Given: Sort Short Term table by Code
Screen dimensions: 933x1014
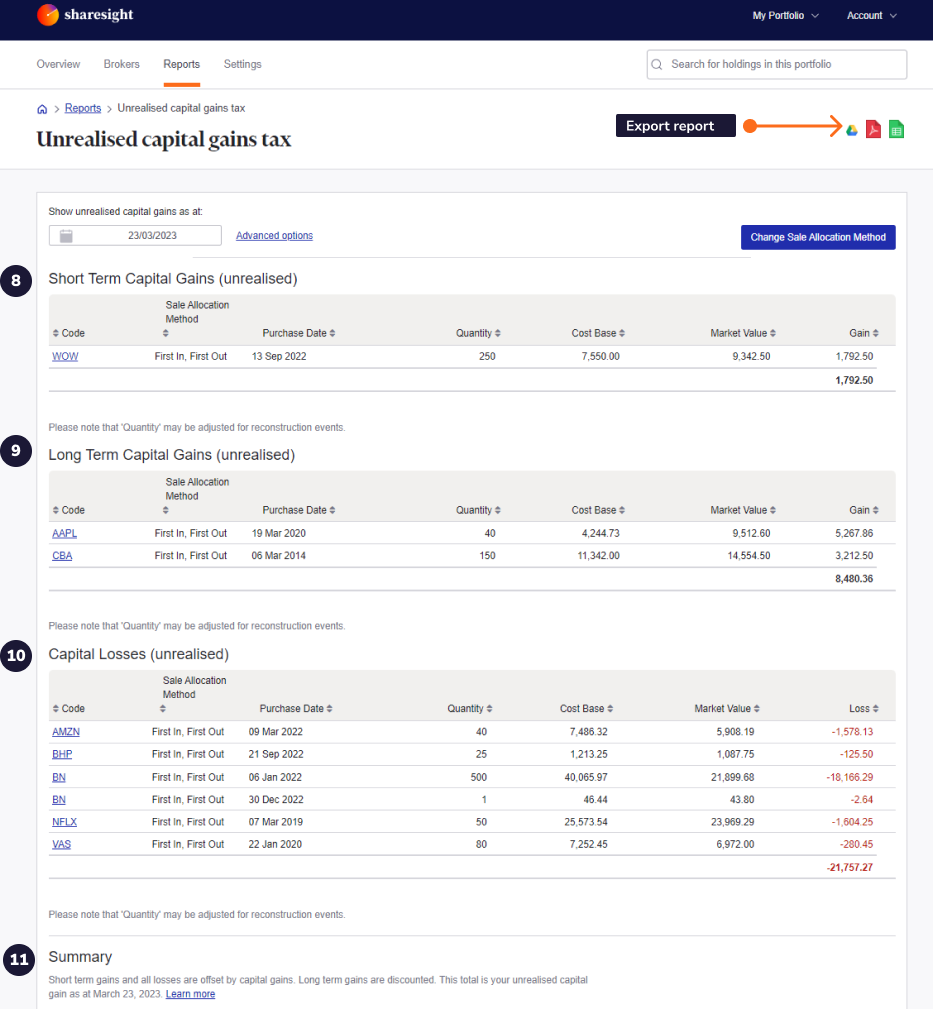Looking at the screenshot, I should tap(69, 334).
